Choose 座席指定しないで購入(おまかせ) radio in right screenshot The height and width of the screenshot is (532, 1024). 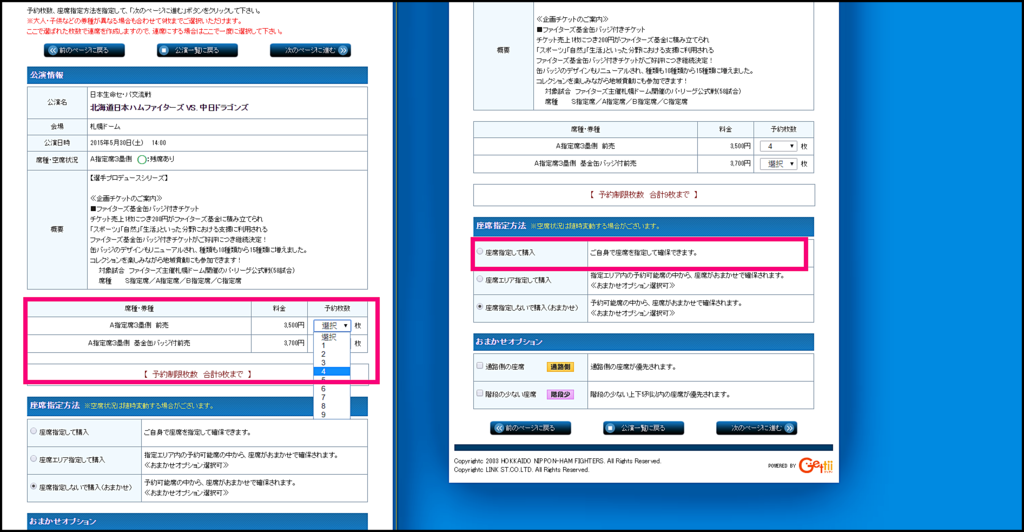[x=480, y=306]
